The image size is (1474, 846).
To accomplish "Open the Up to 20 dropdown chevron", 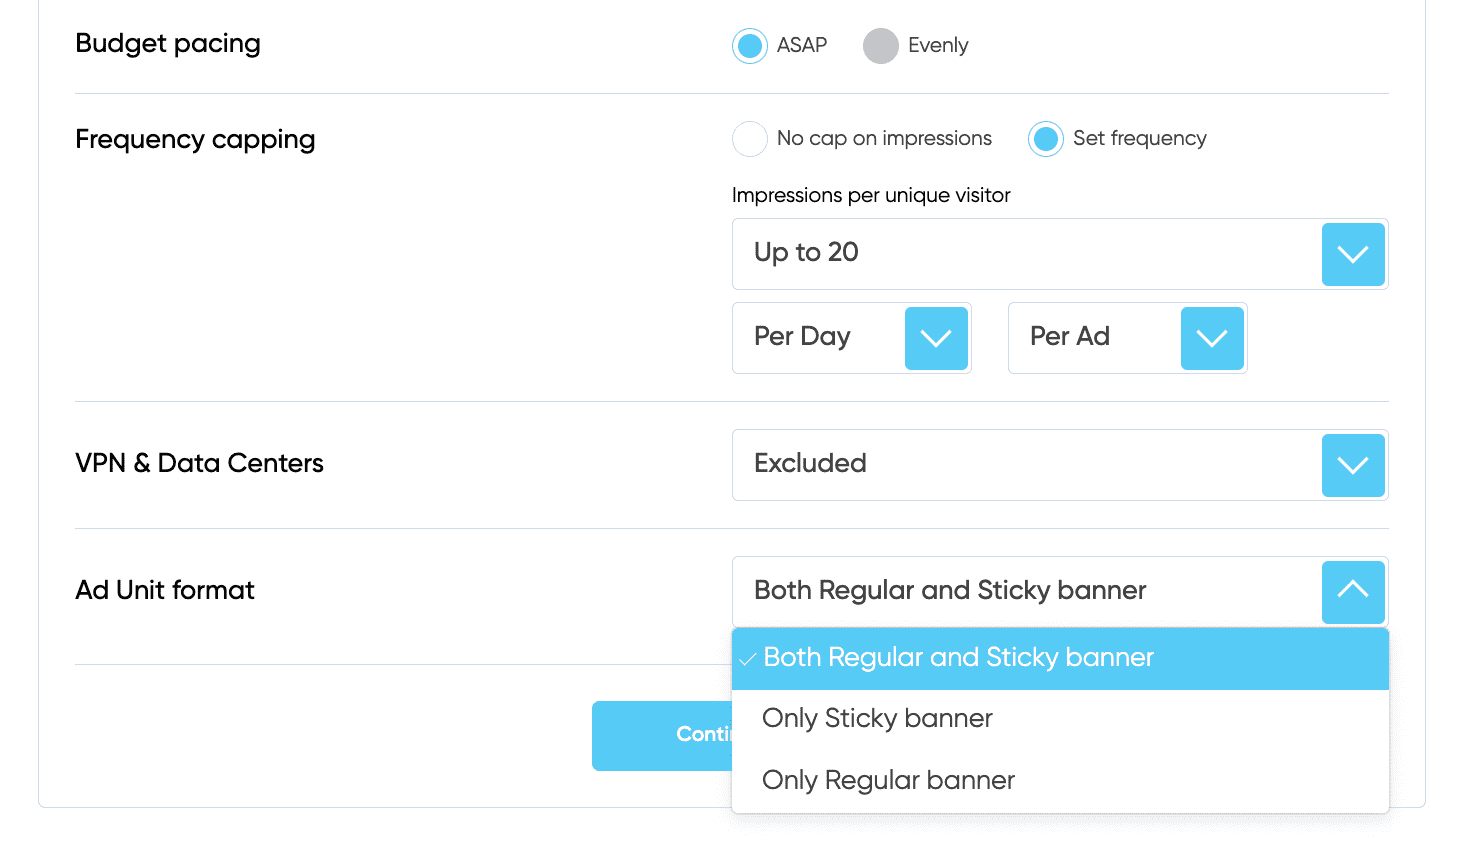I will coord(1352,254).
